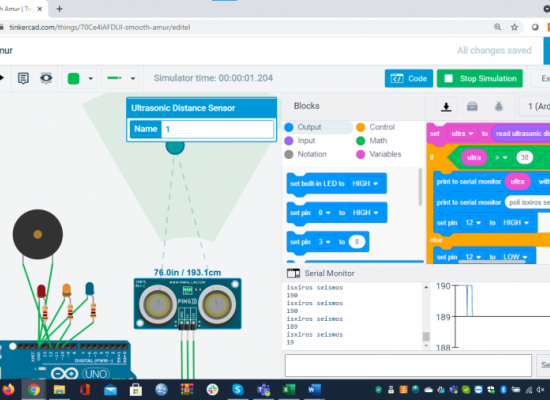Open Slack from the taskbar

coord(212,390)
